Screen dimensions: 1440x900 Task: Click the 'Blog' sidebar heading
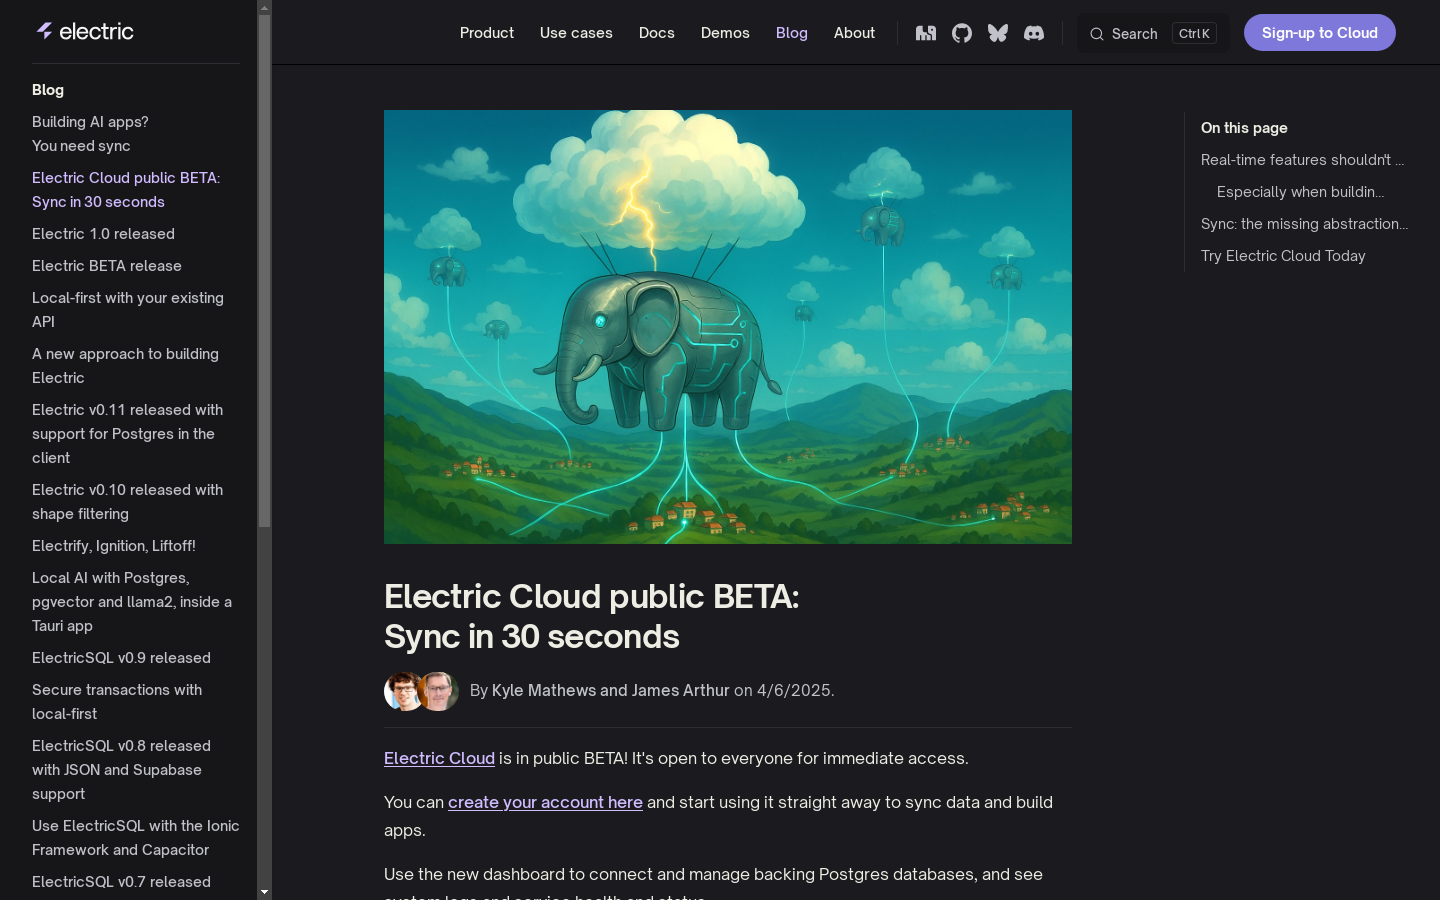pyautogui.click(x=48, y=90)
